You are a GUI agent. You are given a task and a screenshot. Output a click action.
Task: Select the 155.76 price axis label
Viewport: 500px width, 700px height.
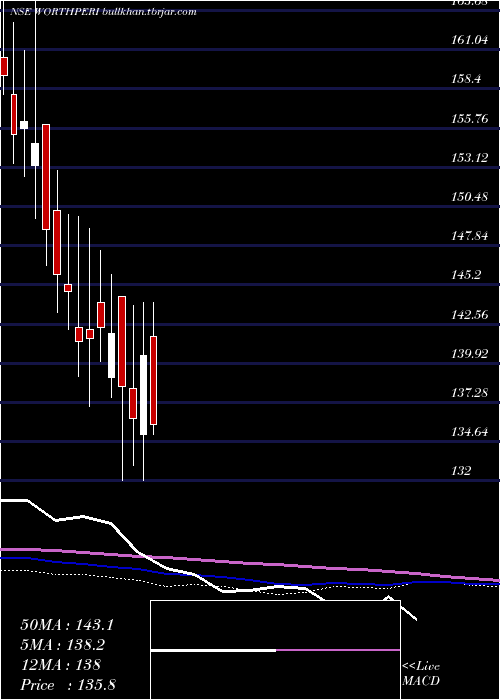[x=470, y=119]
